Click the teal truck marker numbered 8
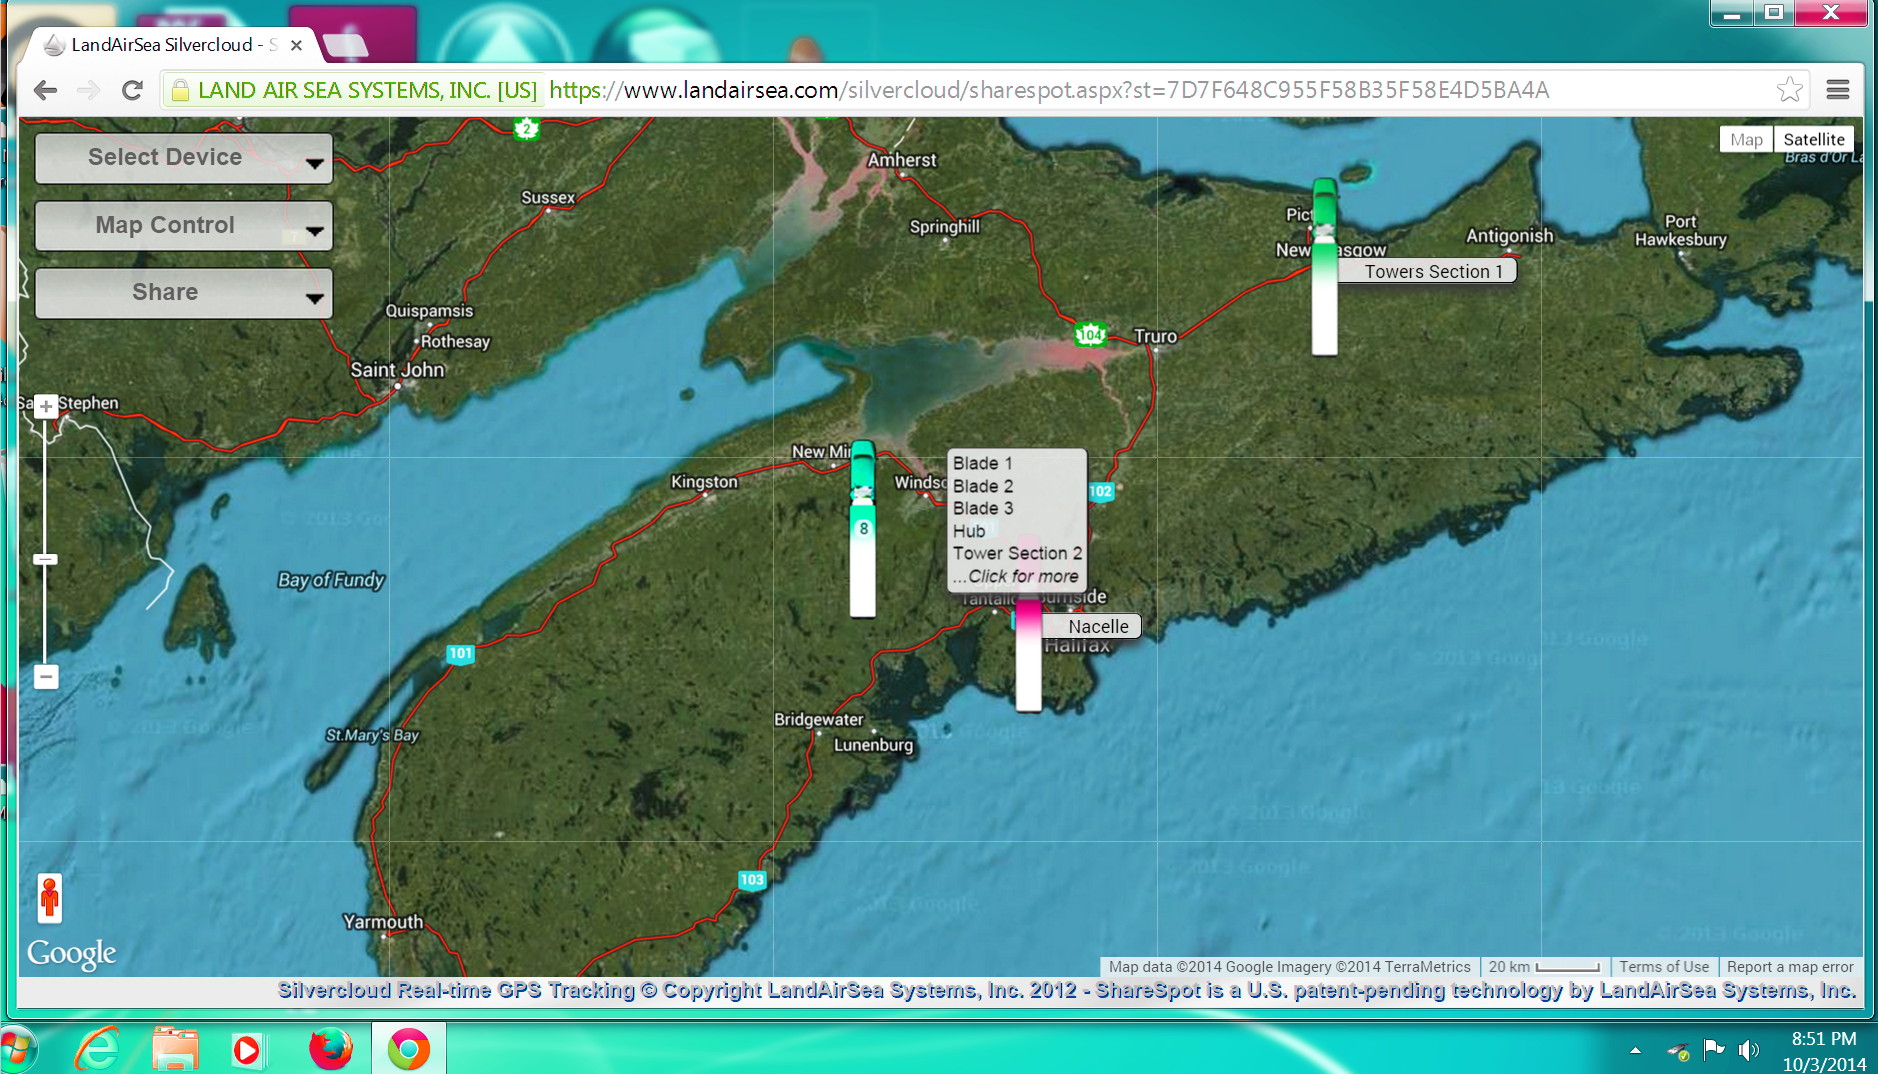 coord(862,528)
